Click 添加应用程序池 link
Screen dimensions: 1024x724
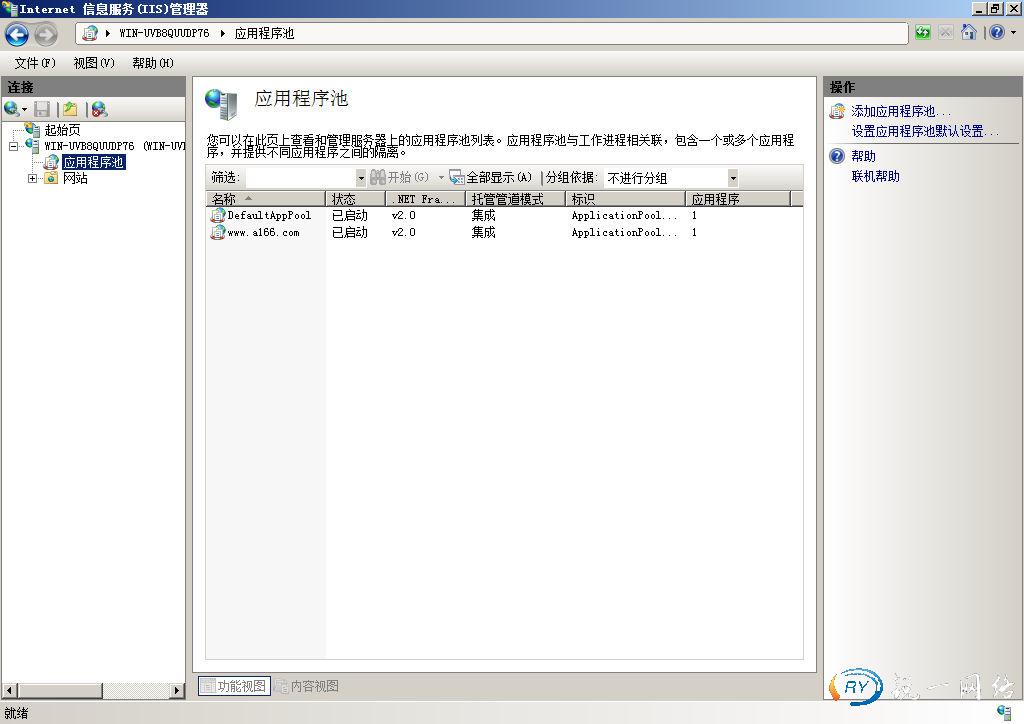pos(900,112)
